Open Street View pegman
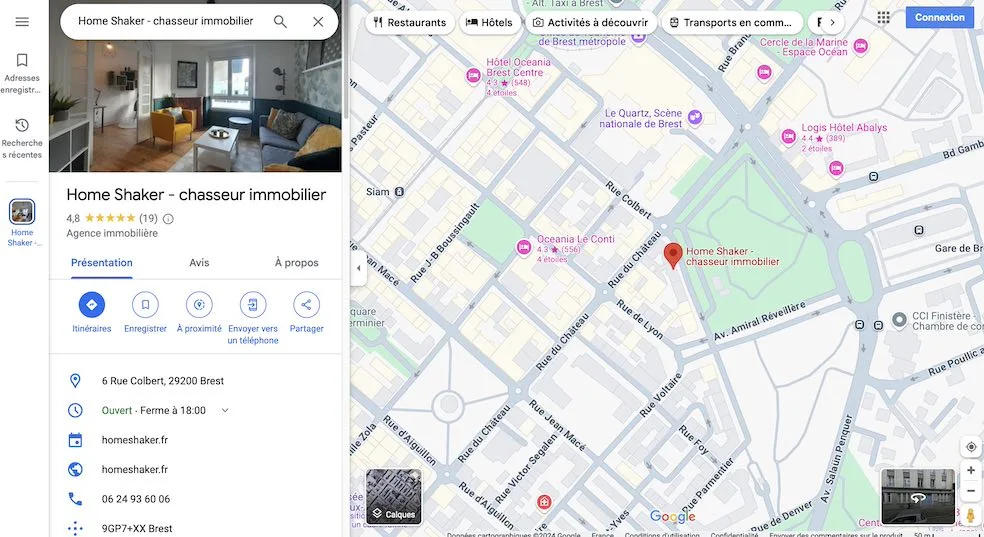The height and width of the screenshot is (537, 984). point(971,516)
